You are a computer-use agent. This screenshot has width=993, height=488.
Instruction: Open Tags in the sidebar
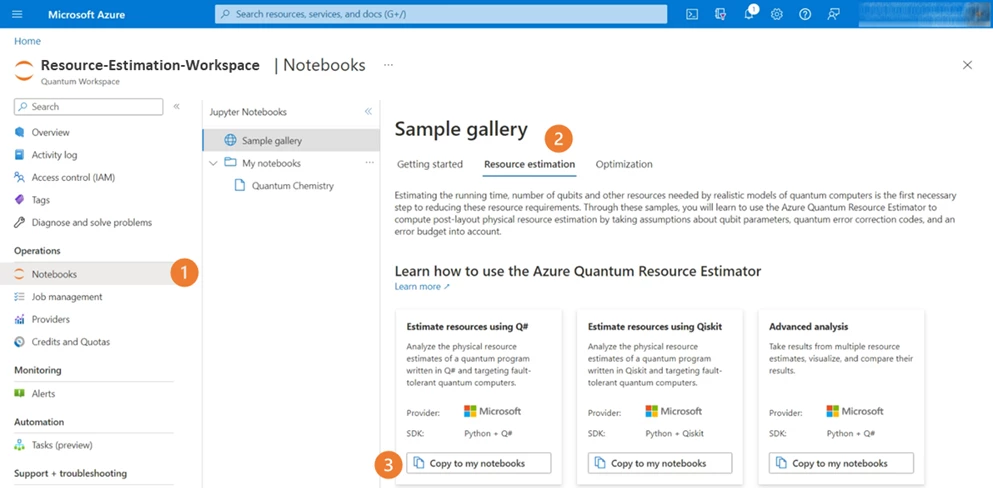pyautogui.click(x=41, y=200)
